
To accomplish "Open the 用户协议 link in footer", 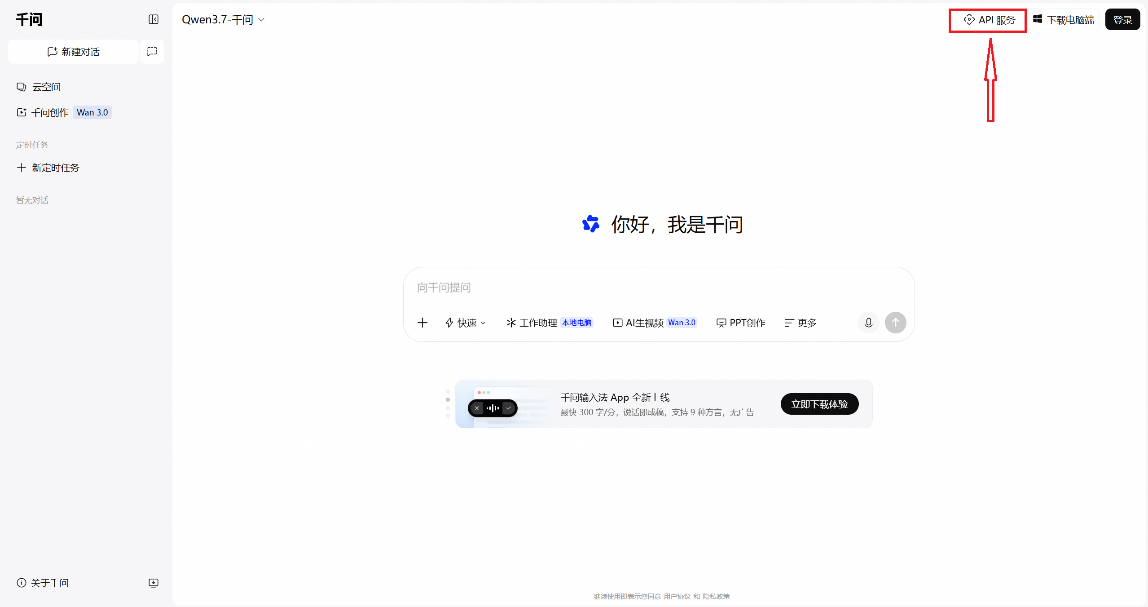I will click(x=677, y=597).
